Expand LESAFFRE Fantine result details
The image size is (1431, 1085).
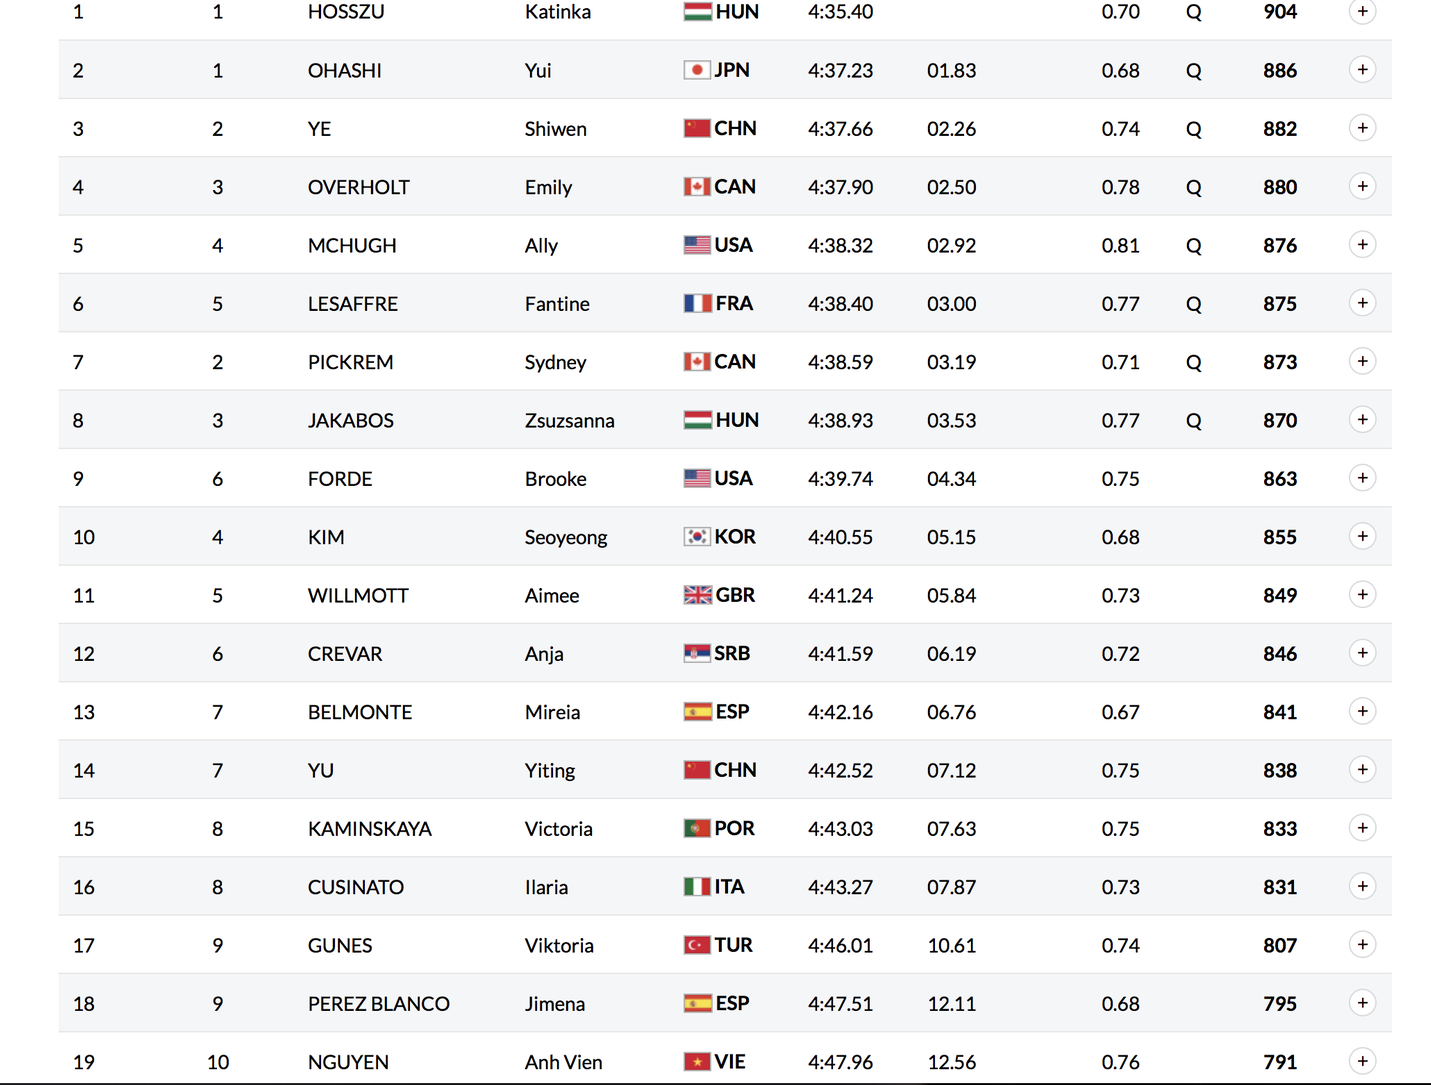pos(1362,303)
